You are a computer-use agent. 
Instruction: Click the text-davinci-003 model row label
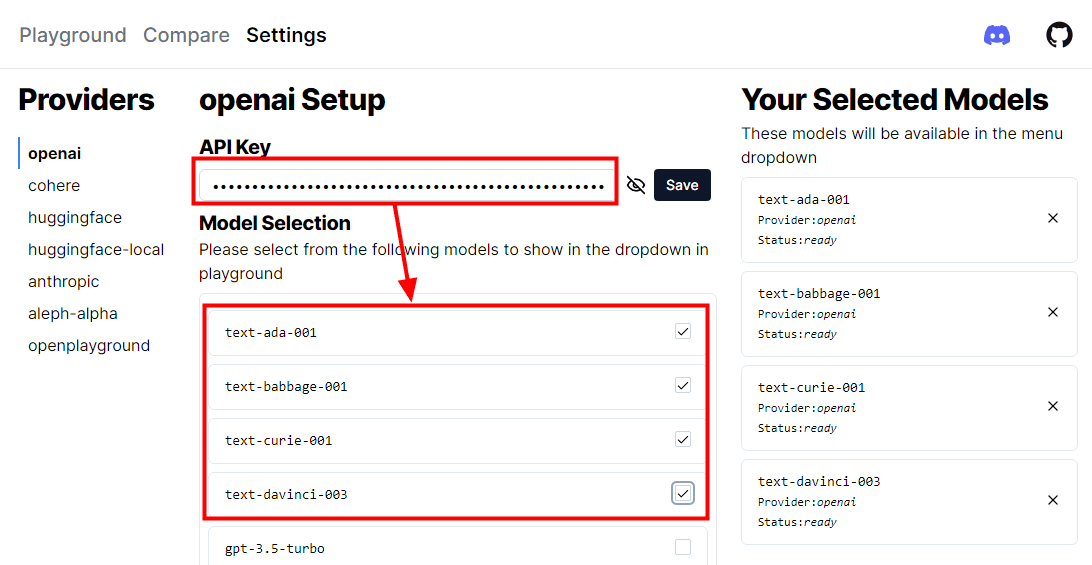(x=286, y=495)
